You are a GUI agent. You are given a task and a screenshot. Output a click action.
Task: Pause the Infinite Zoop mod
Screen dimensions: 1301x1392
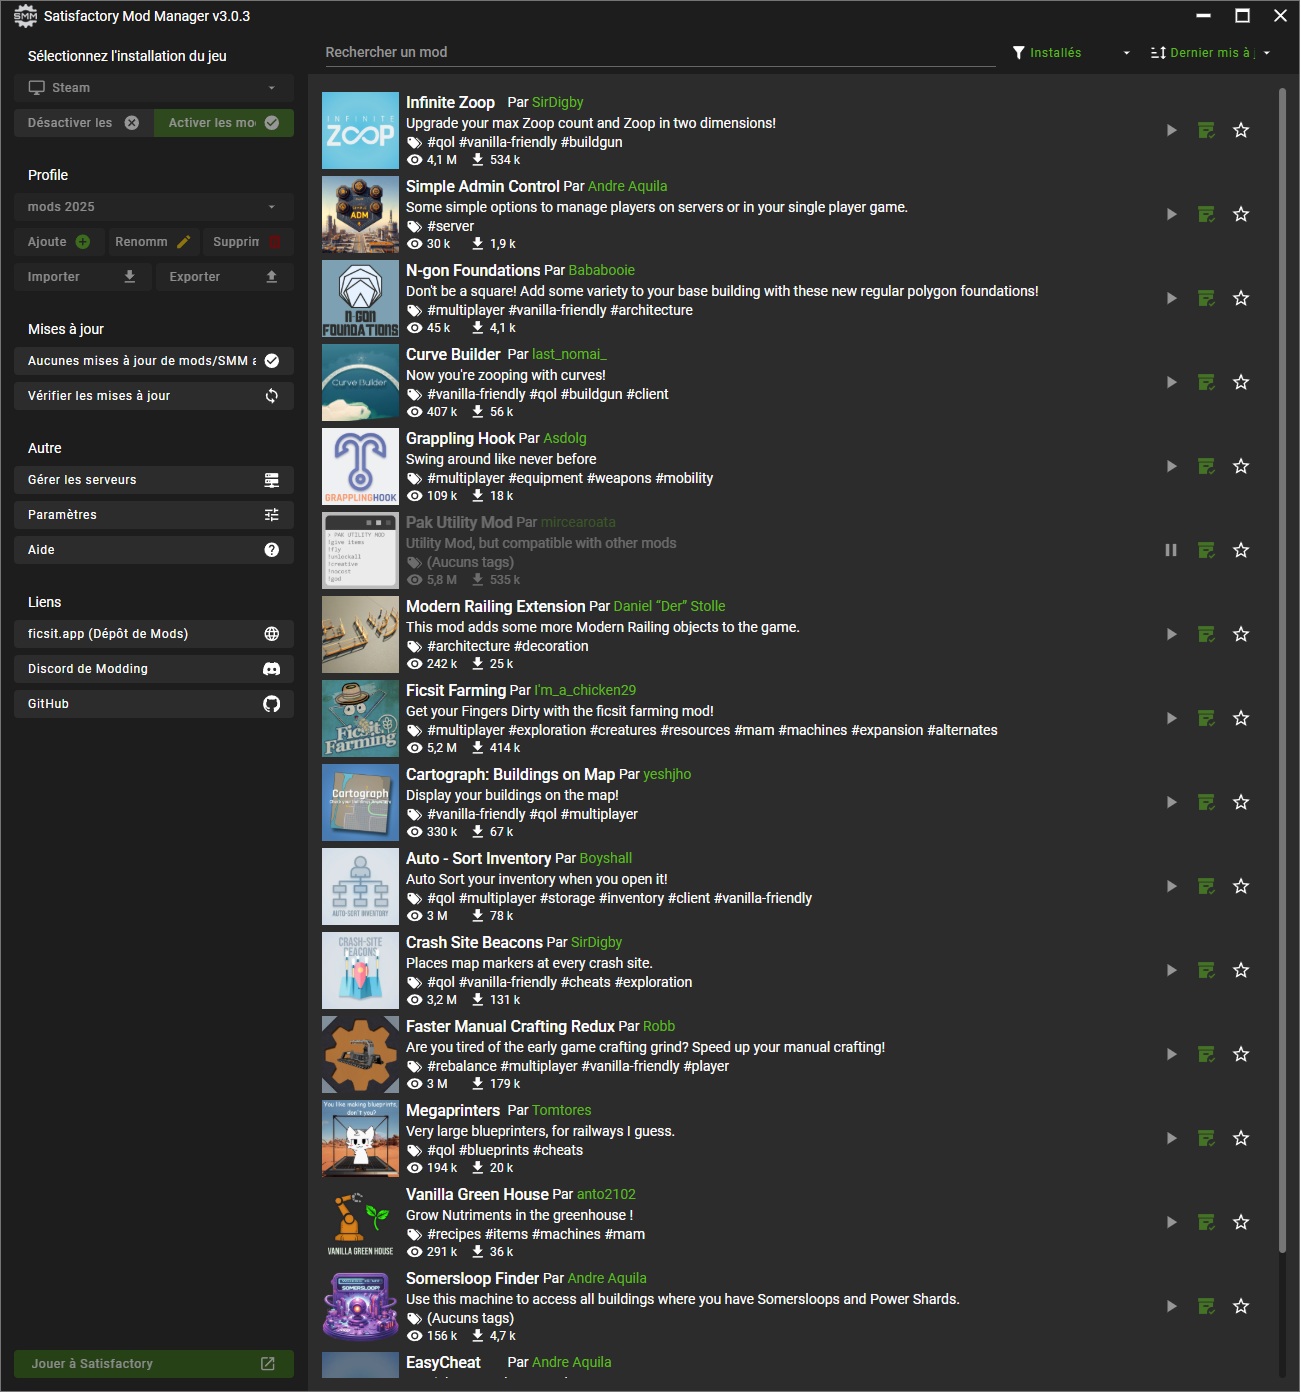click(1171, 130)
